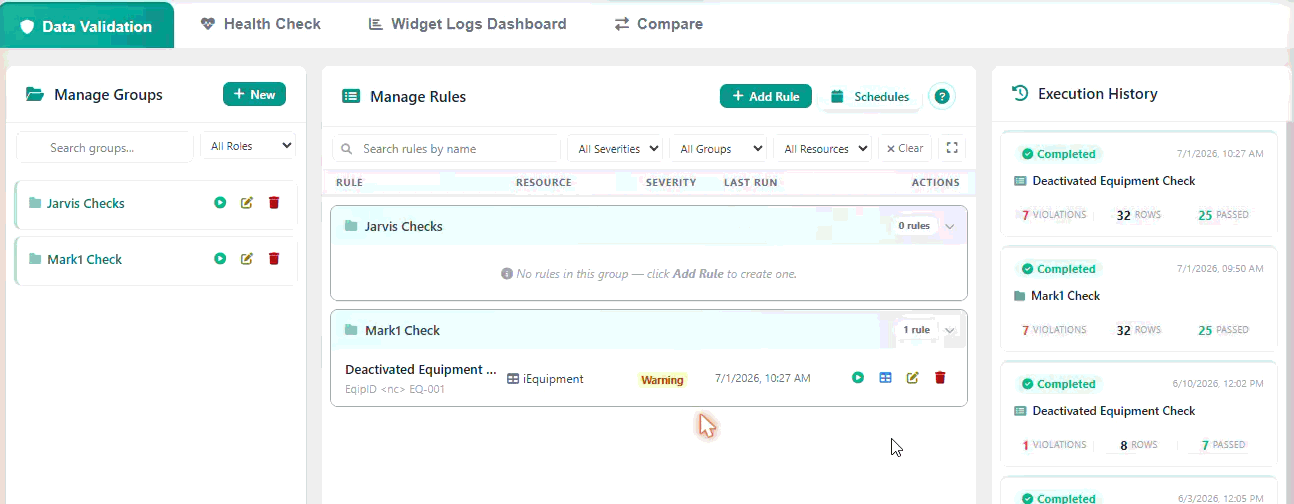Delete the Deactivated Equipment rule
Image resolution: width=1294 pixels, height=504 pixels.
coord(940,378)
